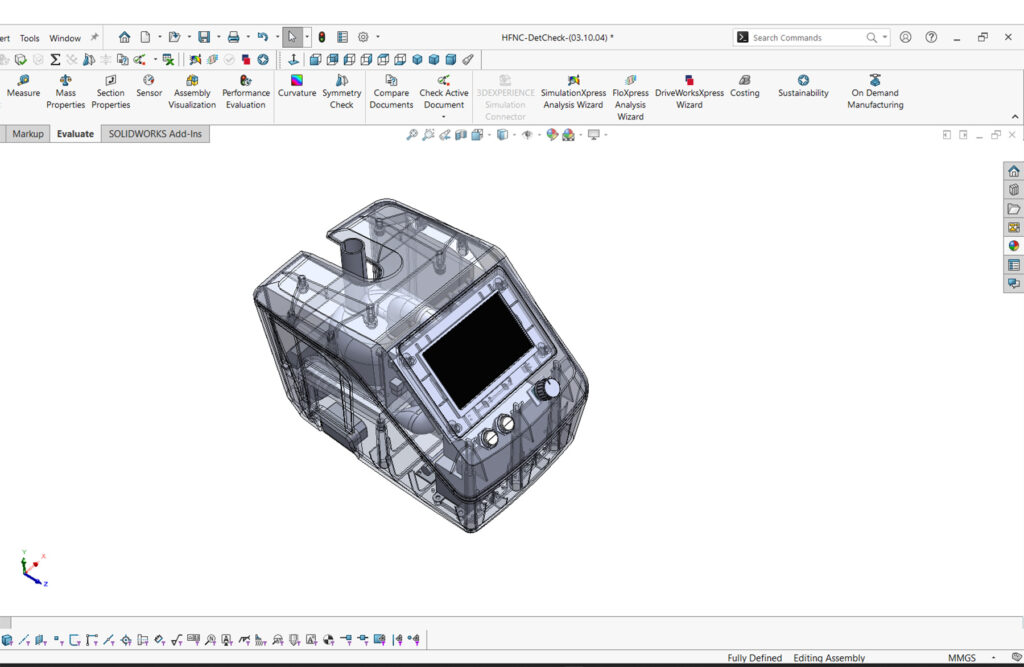Open Mass Properties

click(65, 92)
